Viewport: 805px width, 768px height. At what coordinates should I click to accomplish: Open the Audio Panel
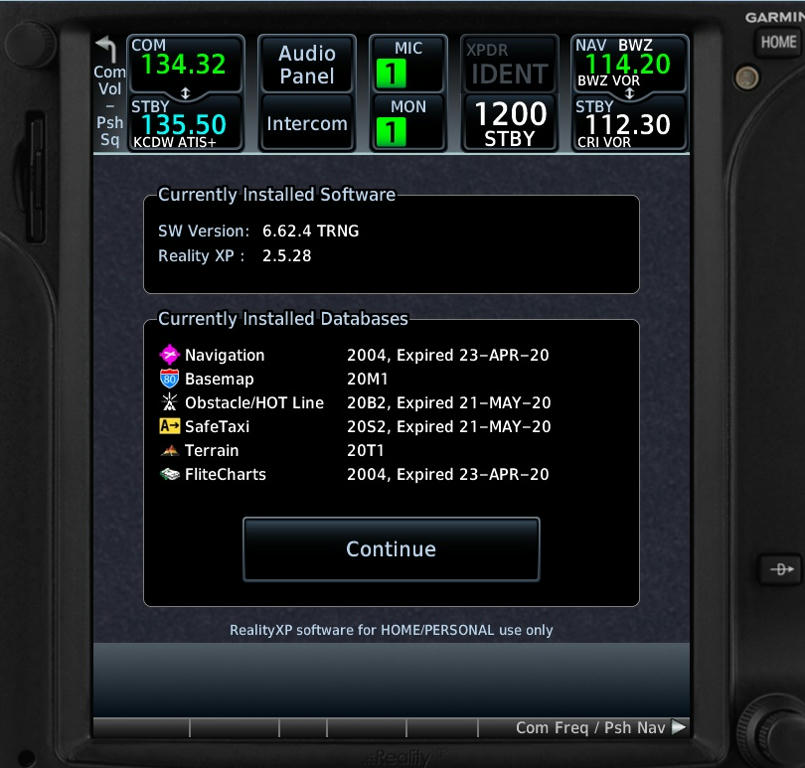[307, 64]
